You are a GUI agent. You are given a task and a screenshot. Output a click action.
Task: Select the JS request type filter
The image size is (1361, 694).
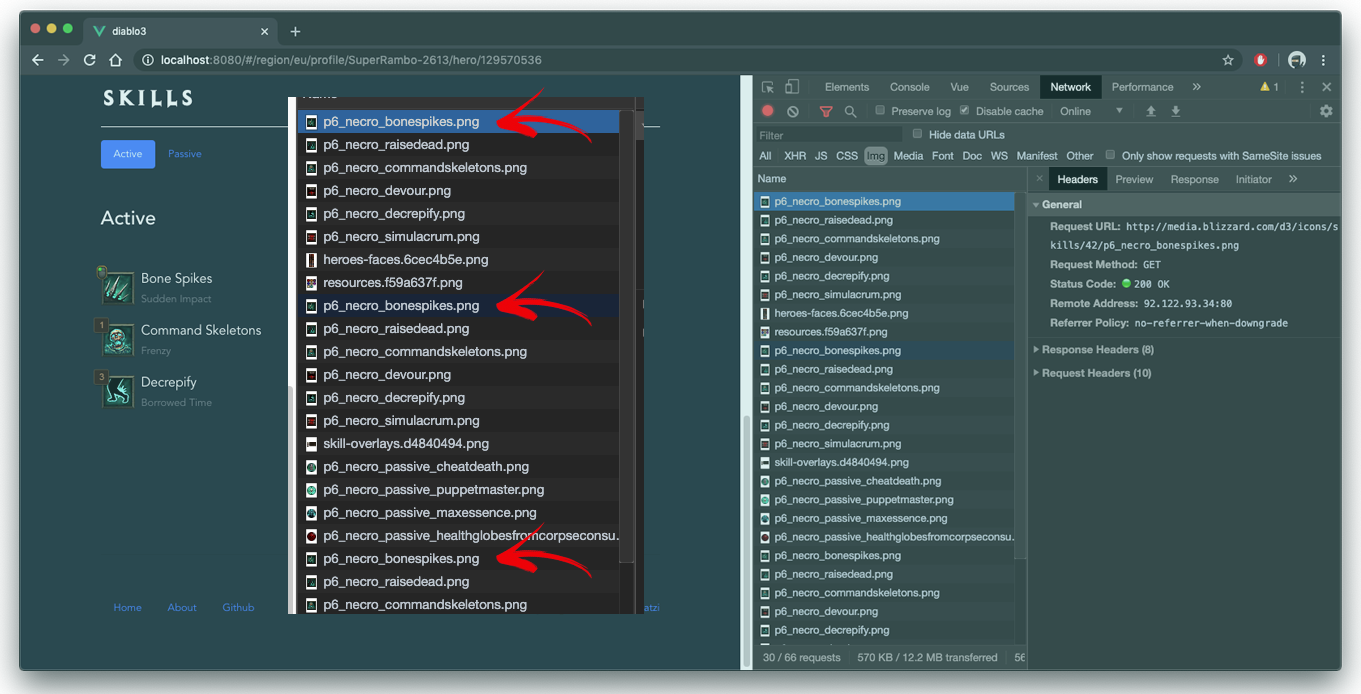point(821,156)
